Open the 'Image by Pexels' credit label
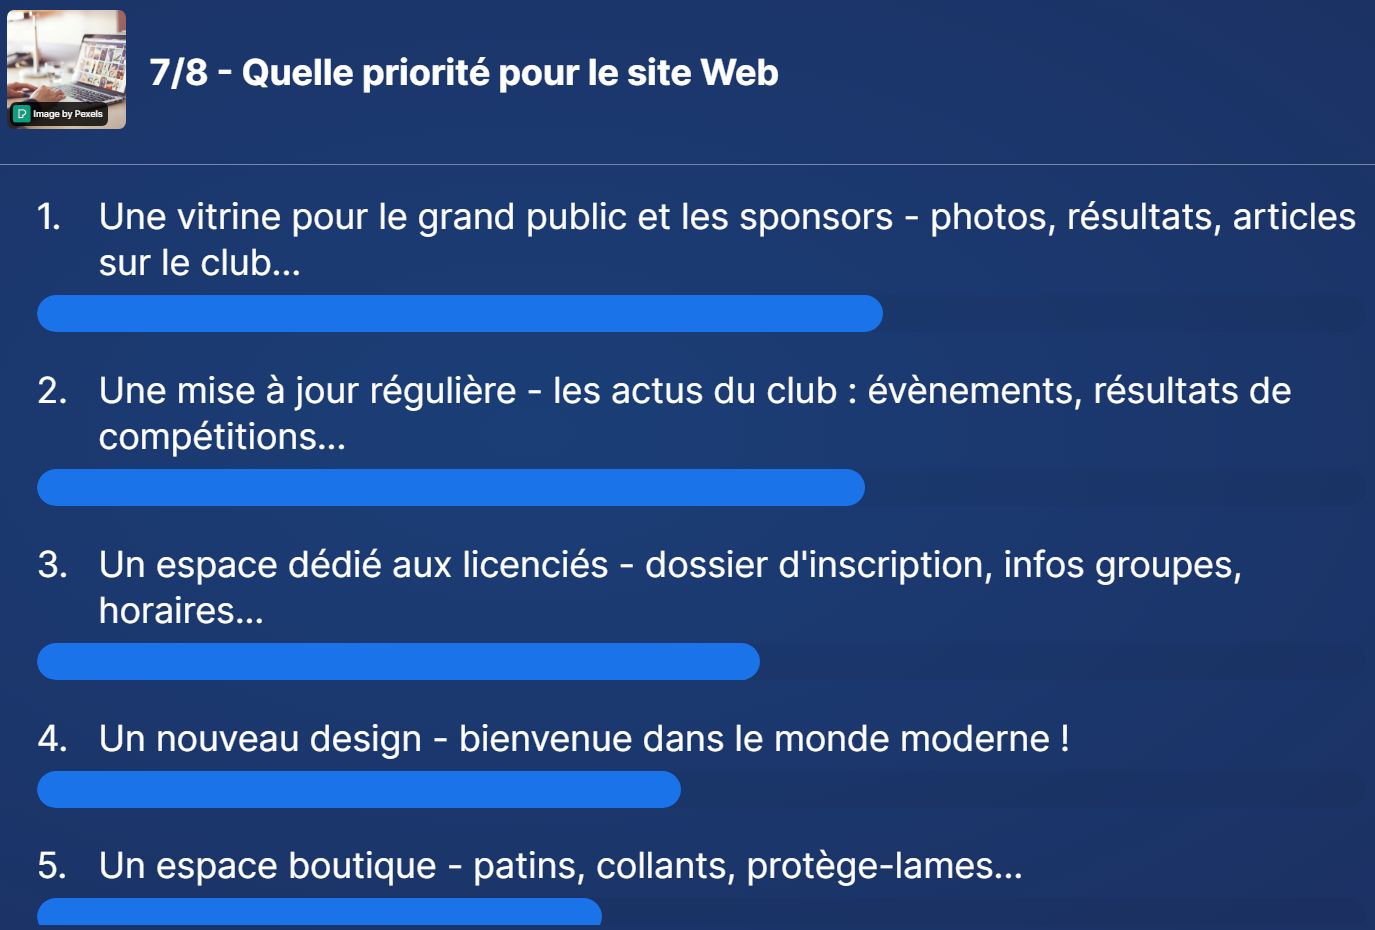 [59, 114]
